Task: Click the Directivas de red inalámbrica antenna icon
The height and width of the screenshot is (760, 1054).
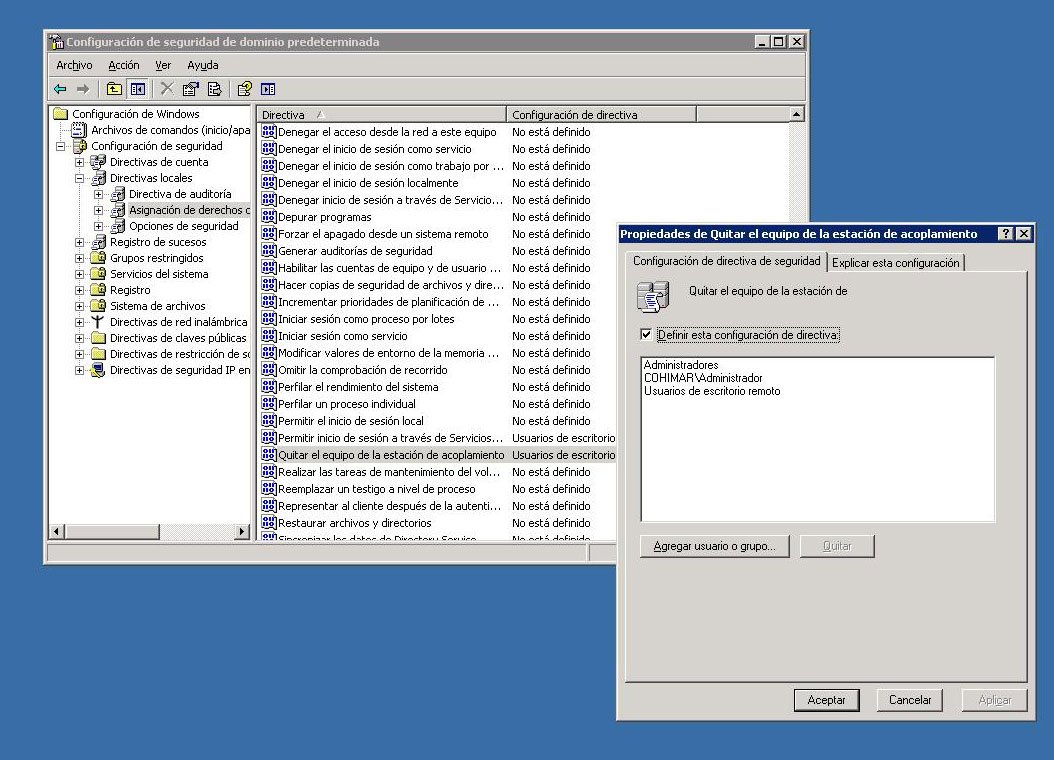Action: (98, 322)
